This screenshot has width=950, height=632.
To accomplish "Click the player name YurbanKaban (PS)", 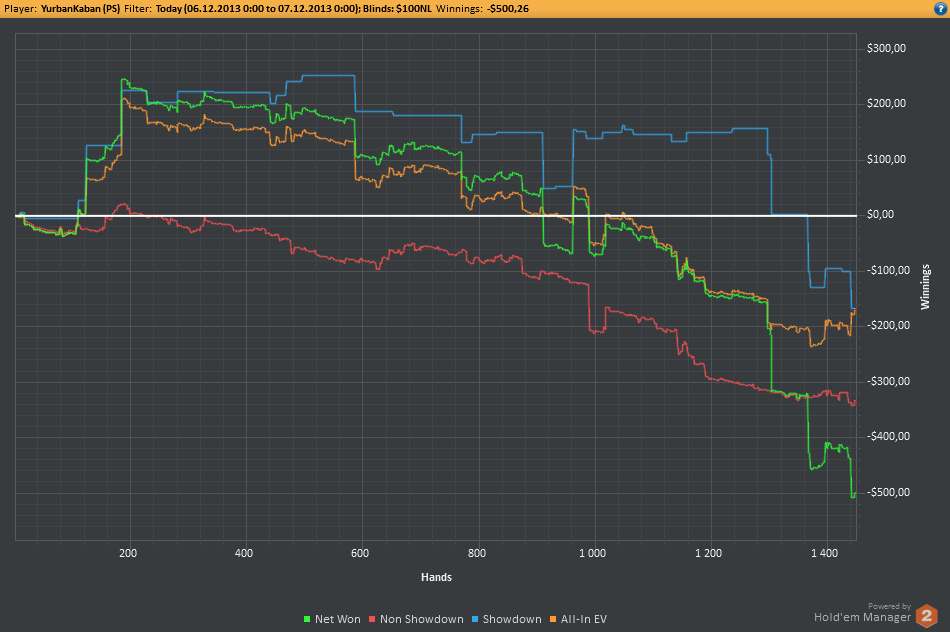I will click(81, 8).
